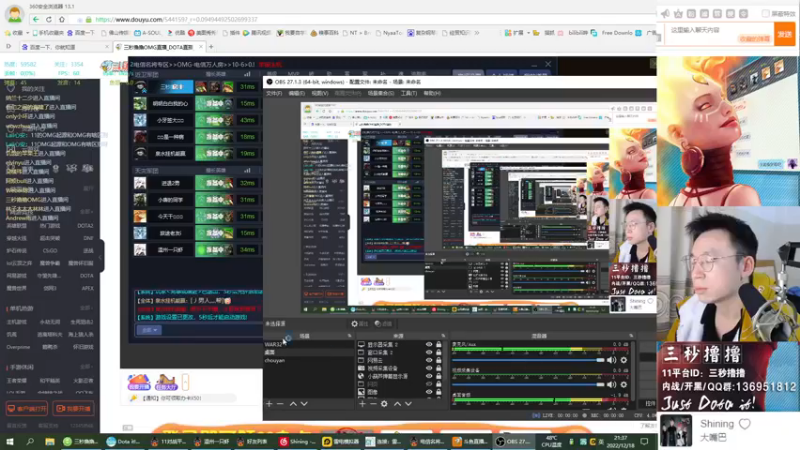Open a new browser tab
Image resolution: width=800 pixels, height=450 pixels.
click(x=211, y=47)
